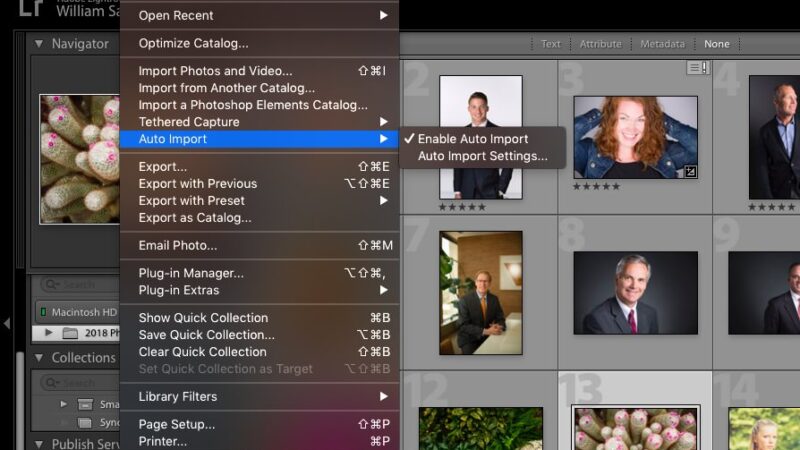
Task: Click crop badge on red-haired woman photo
Action: (690, 172)
